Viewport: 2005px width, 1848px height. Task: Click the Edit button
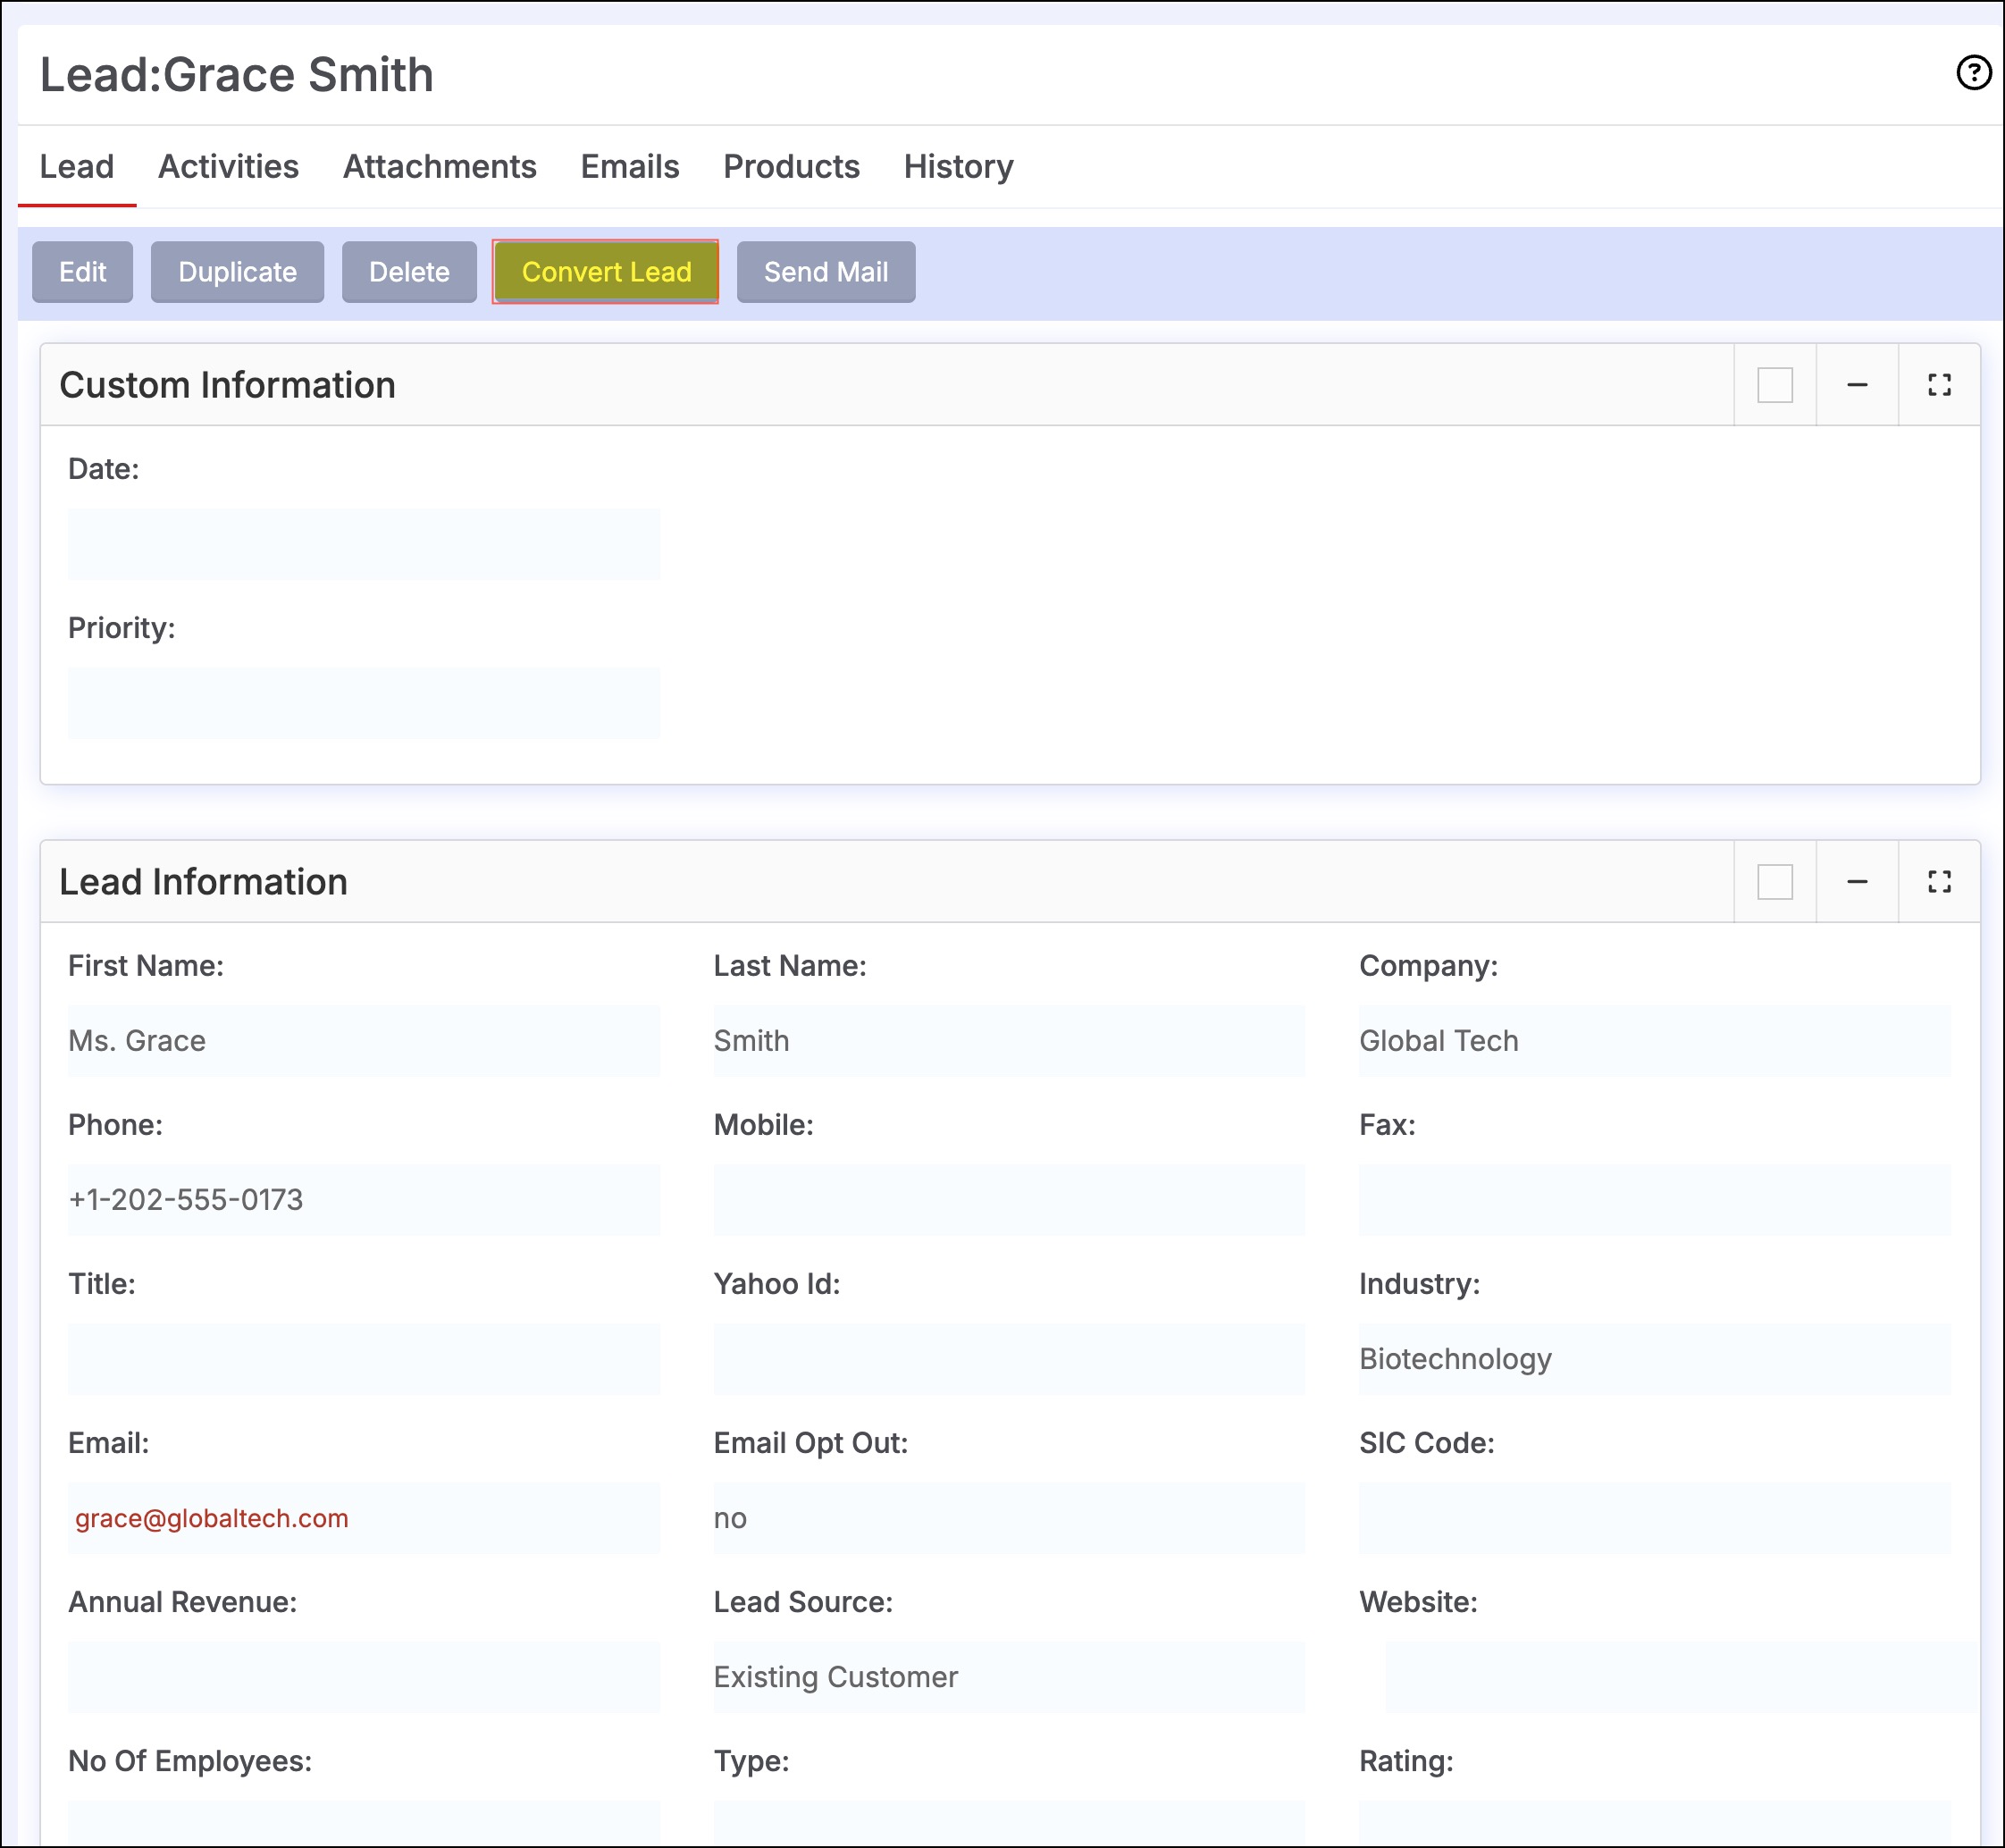[82, 272]
